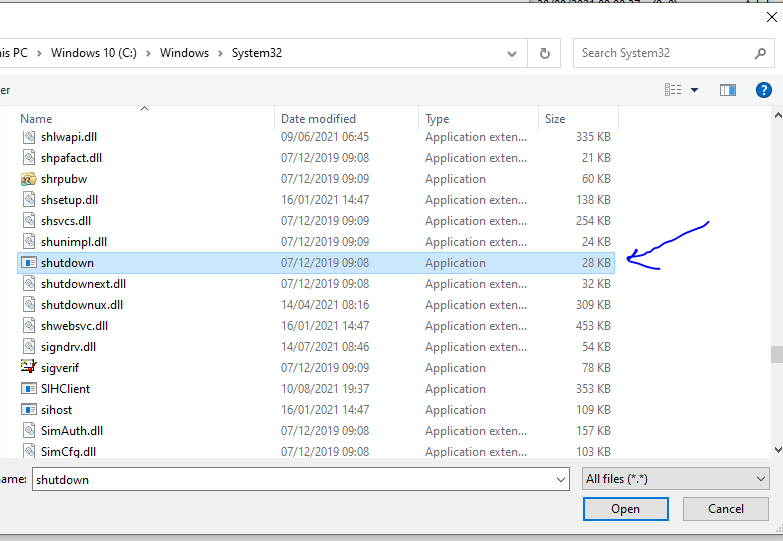
Task: Open the file name combo box dropdown
Action: click(x=560, y=480)
